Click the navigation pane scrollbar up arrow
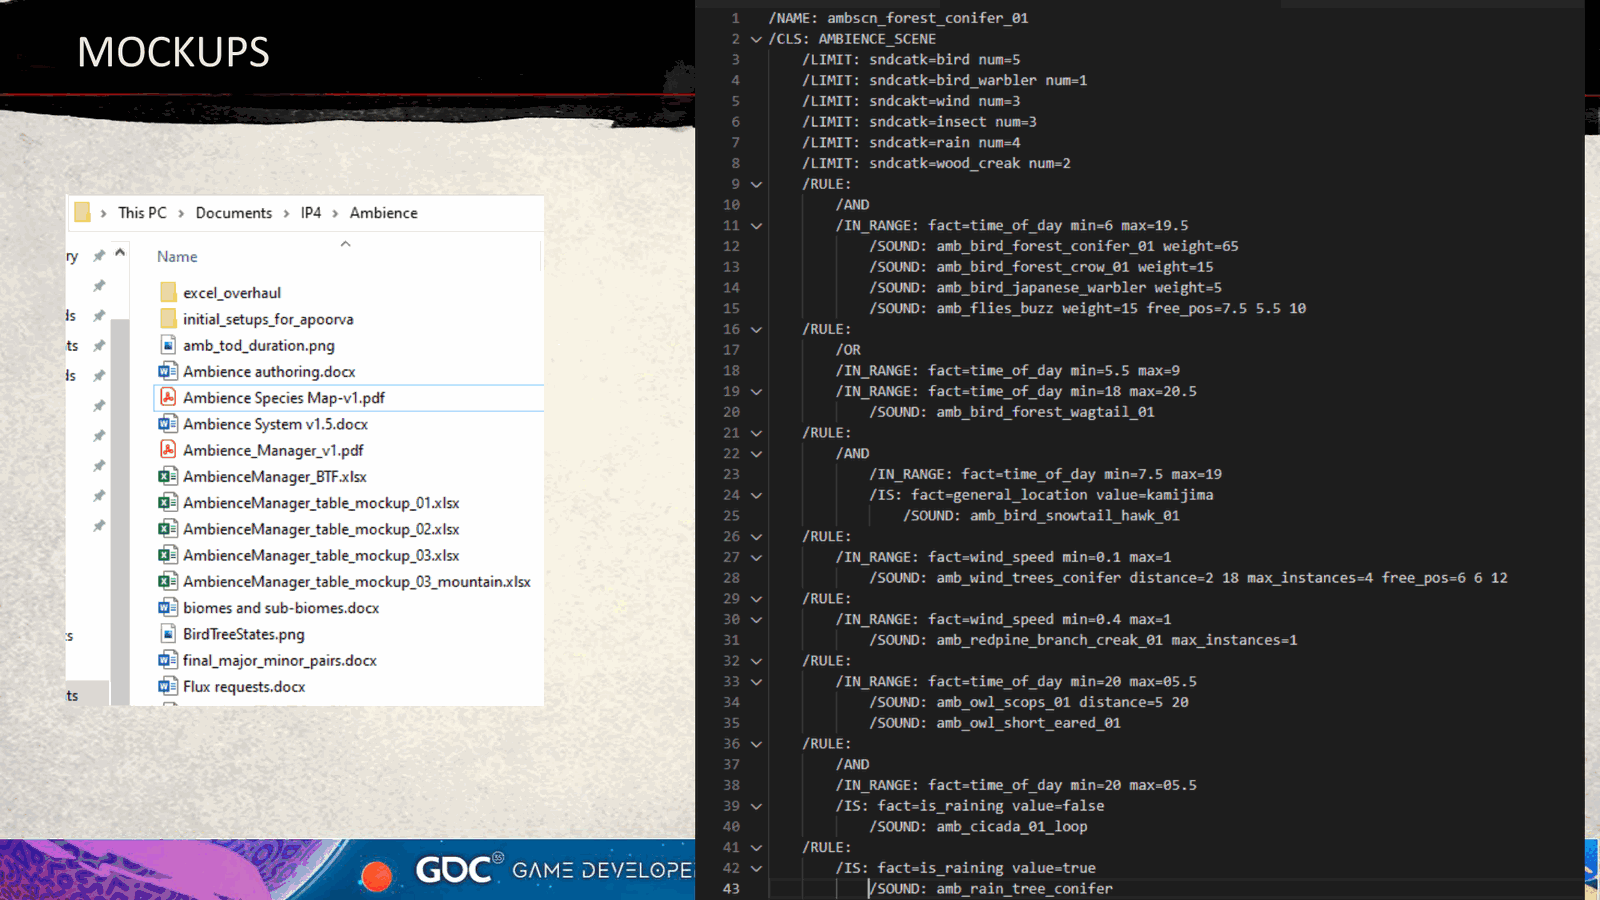1600x900 pixels. point(120,253)
